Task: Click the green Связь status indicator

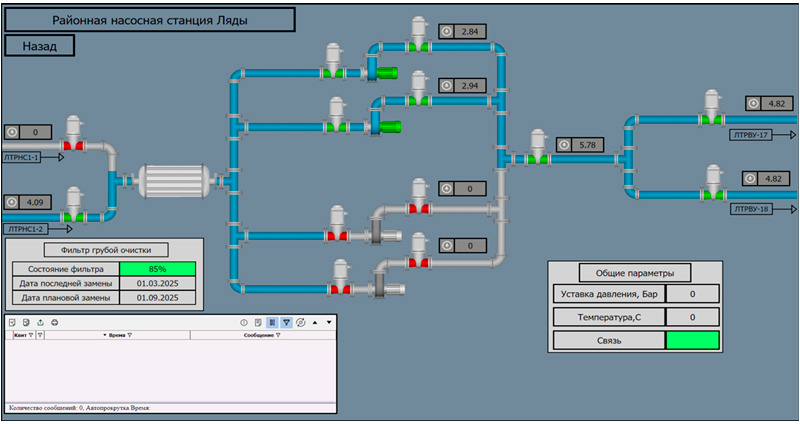Action: tap(692, 341)
